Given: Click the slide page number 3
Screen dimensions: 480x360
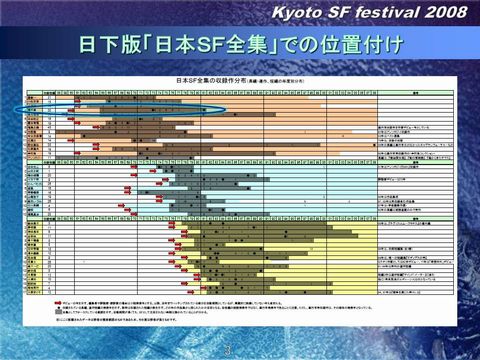Looking at the screenshot, I should coord(228,350).
